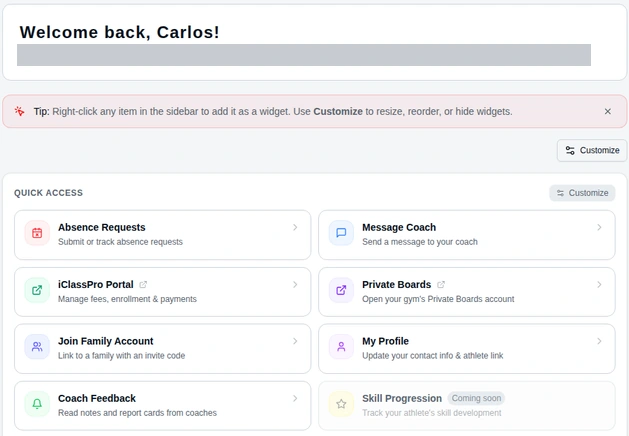This screenshot has width=629, height=436.
Task: Open the Message Coach chevron arrow
Action: click(x=599, y=227)
